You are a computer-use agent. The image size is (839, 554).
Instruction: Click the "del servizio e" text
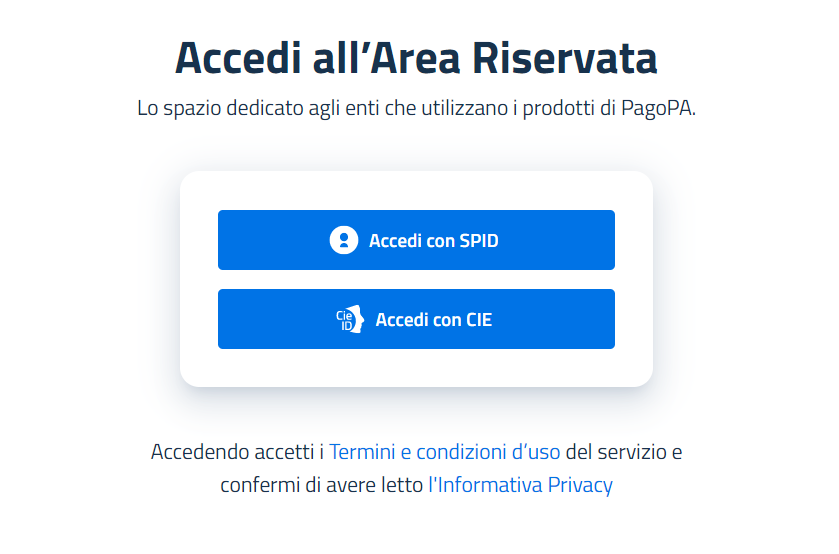(x=623, y=452)
